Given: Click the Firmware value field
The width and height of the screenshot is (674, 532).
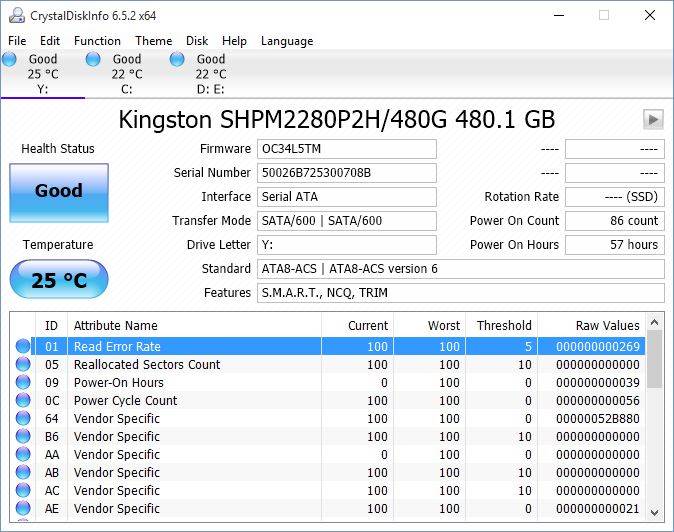Looking at the screenshot, I should [x=346, y=149].
